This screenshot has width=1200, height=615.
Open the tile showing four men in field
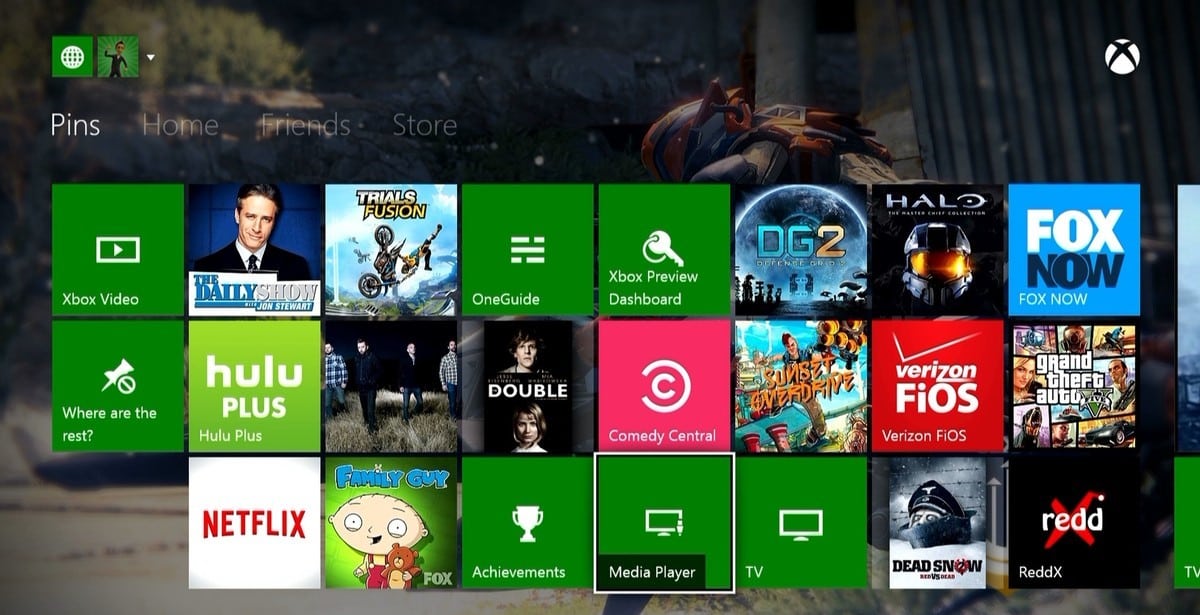coord(391,386)
